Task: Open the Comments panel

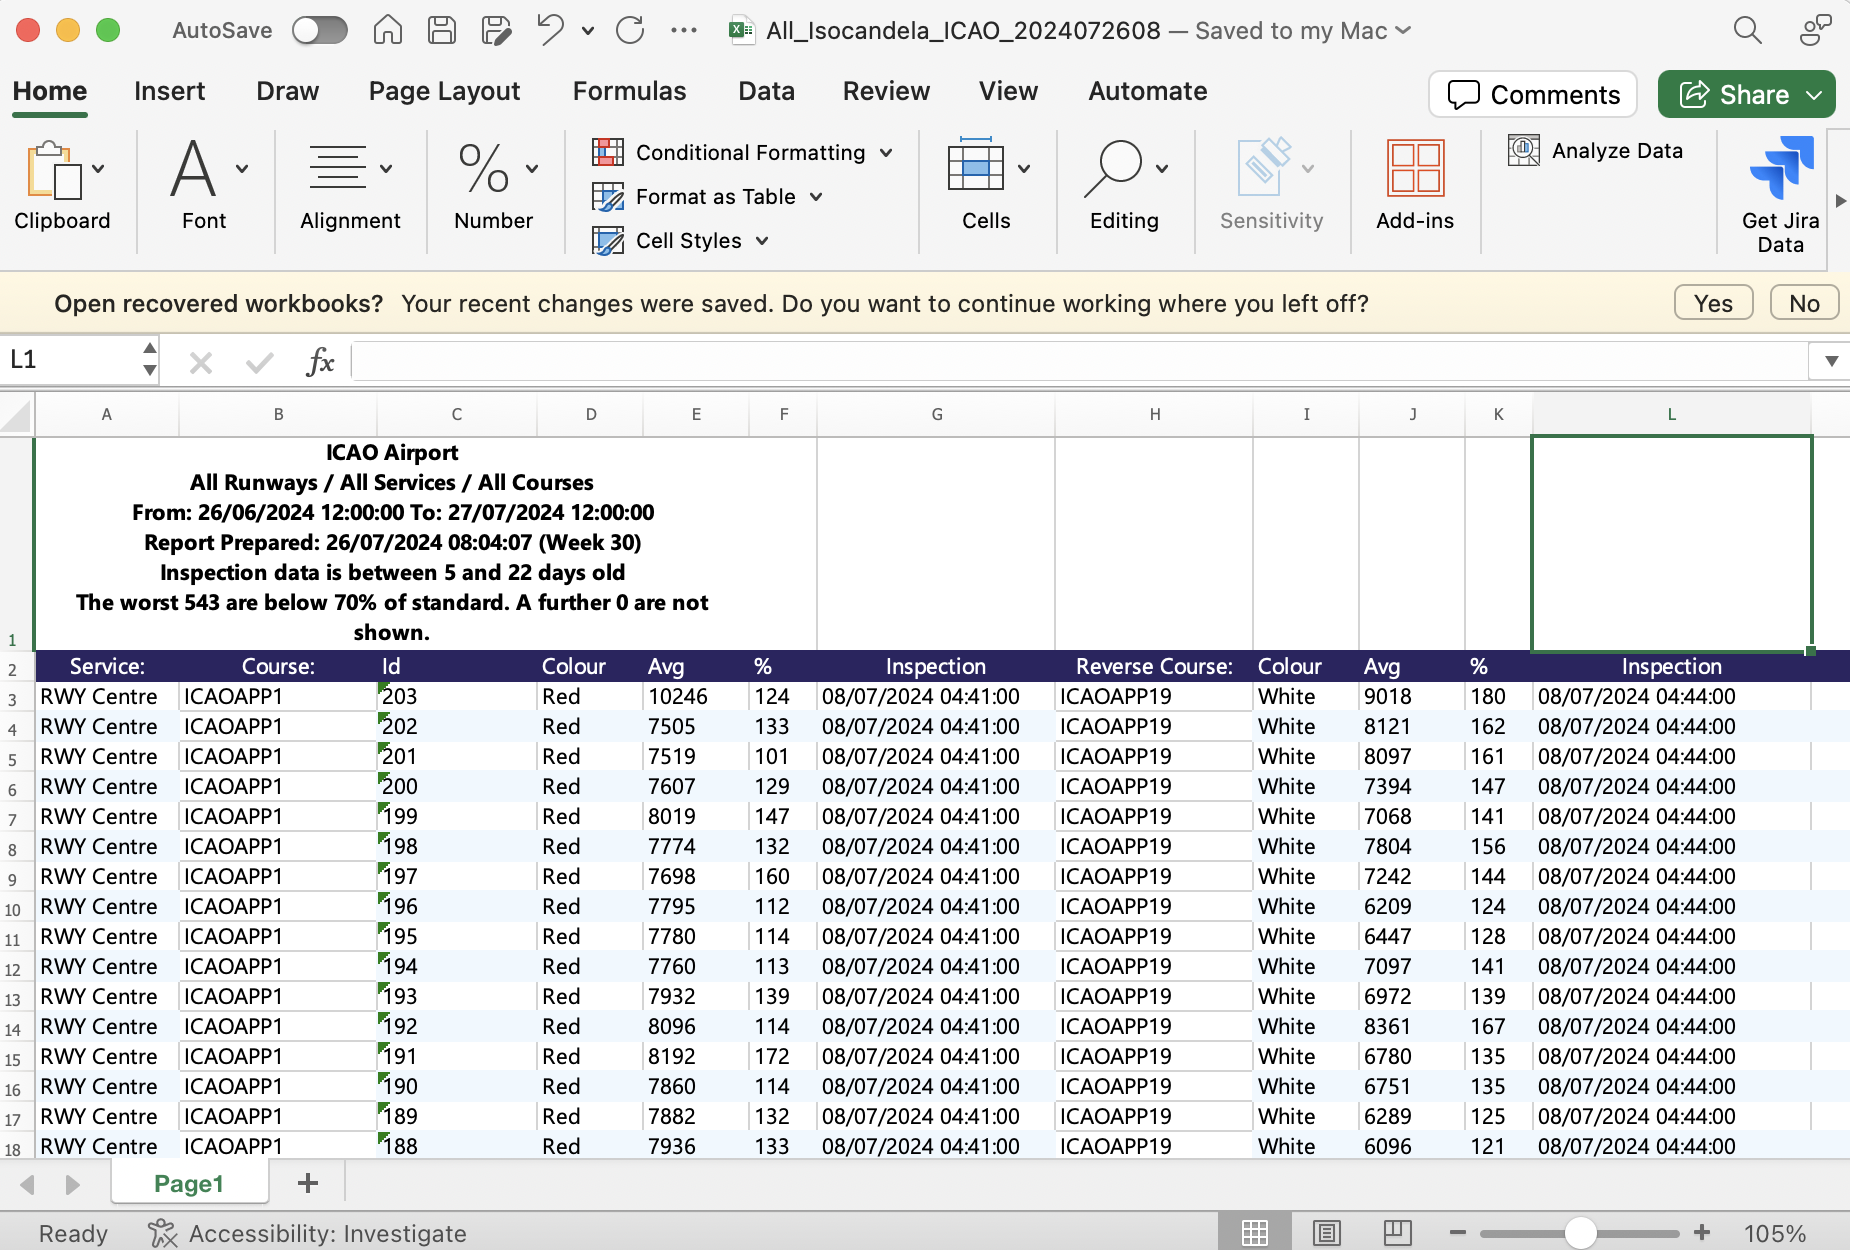Action: [1533, 94]
